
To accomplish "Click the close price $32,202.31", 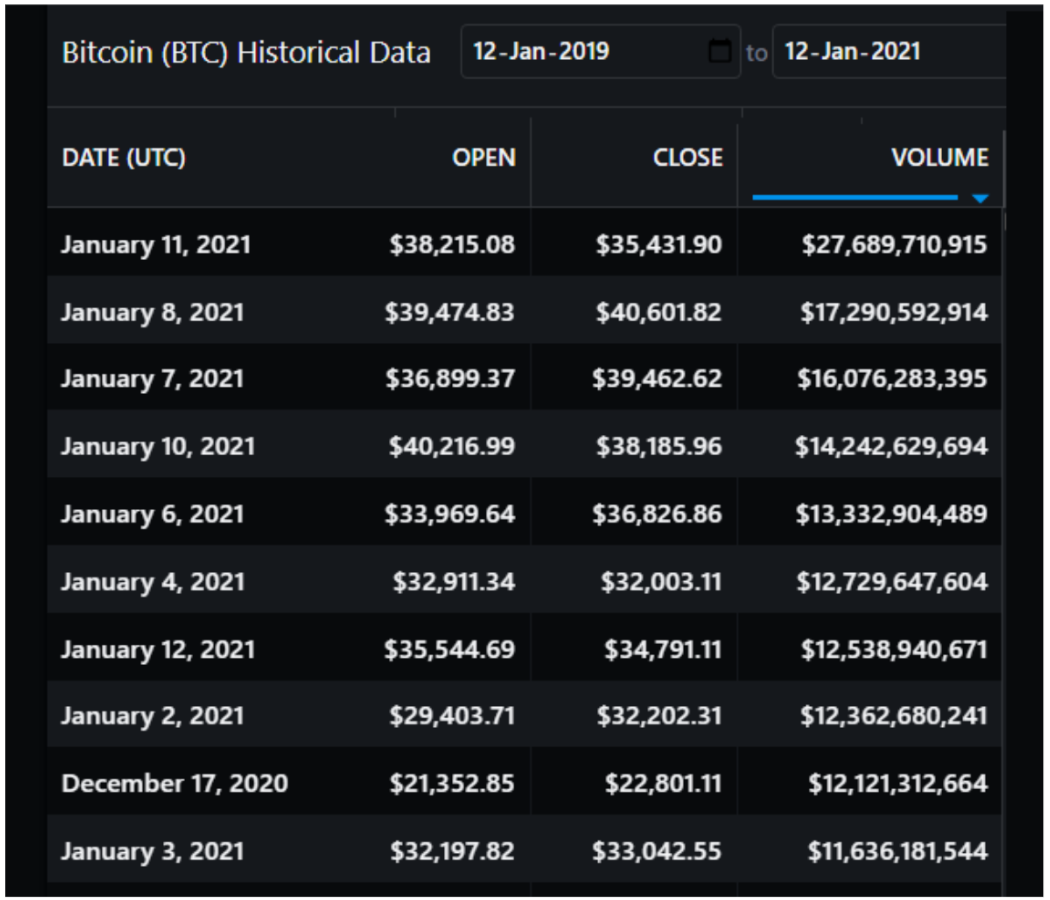I will (660, 716).
